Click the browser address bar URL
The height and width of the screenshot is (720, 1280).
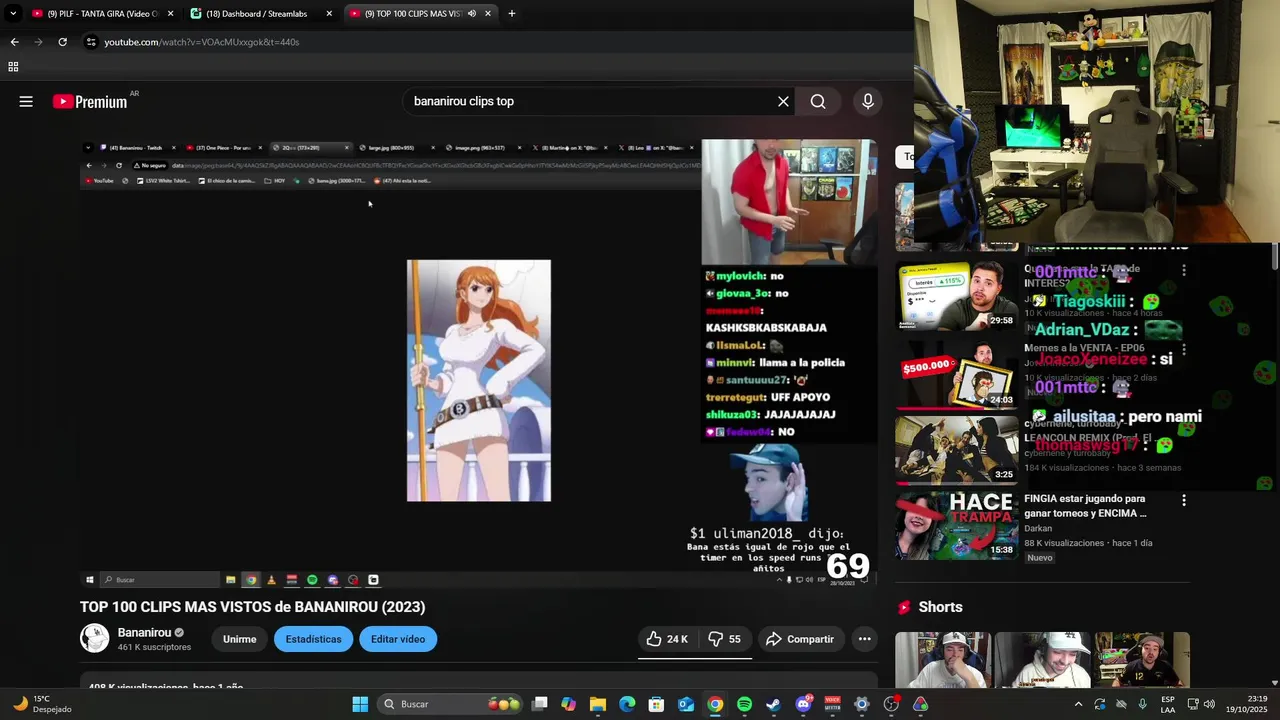pos(202,42)
